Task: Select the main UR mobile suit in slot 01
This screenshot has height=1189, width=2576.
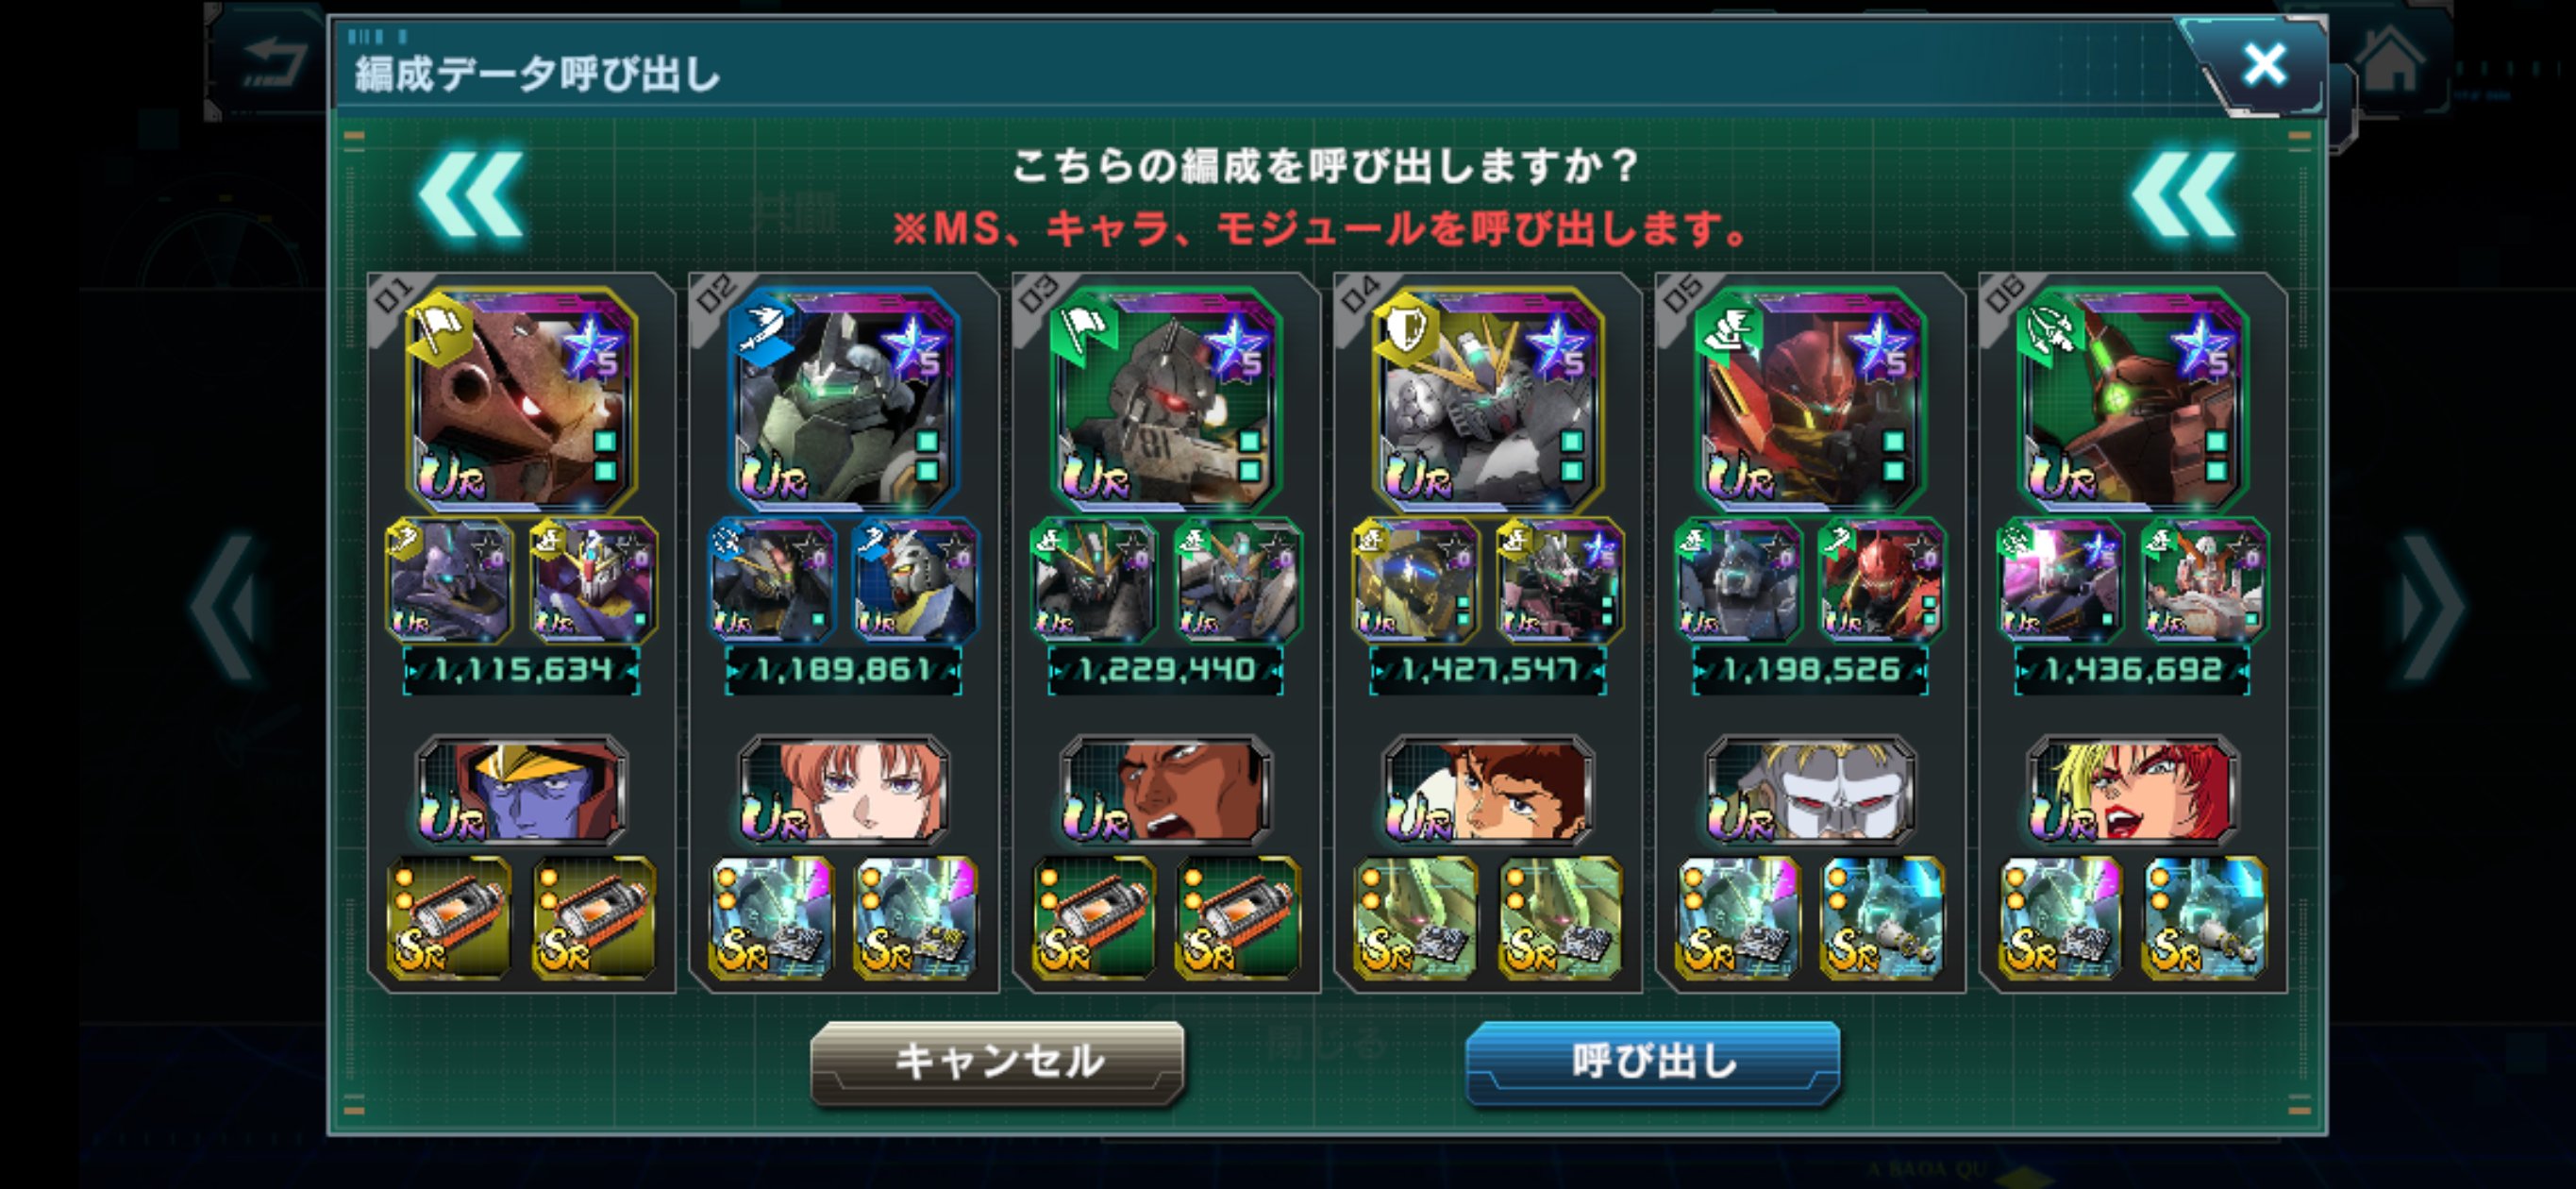Action: 521,399
